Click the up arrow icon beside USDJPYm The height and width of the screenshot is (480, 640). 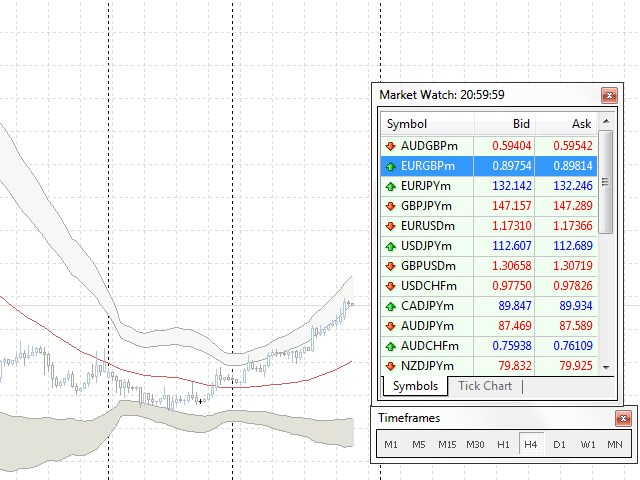(389, 246)
